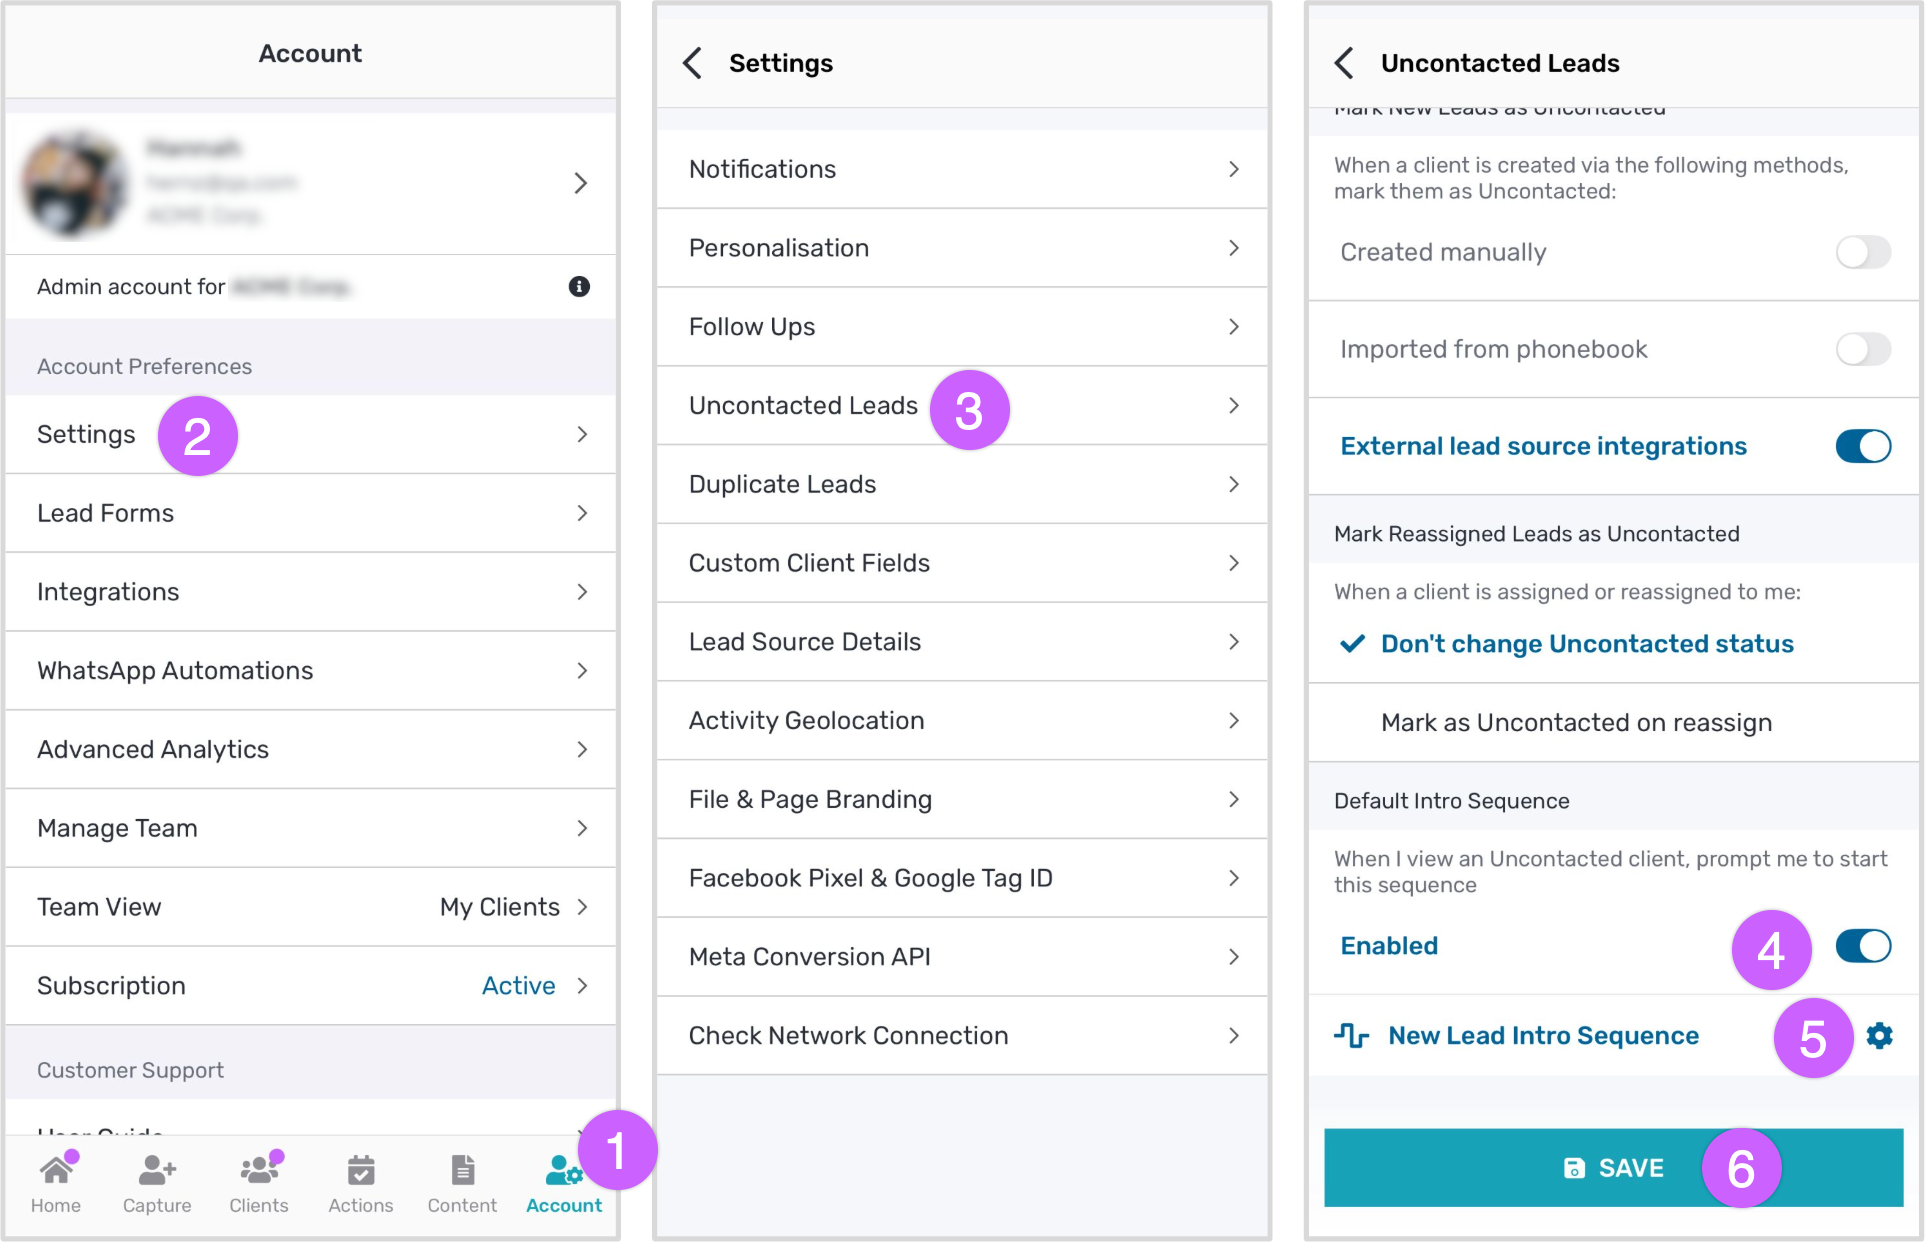
Task: Open sequence settings gear icon
Action: 1880,1036
